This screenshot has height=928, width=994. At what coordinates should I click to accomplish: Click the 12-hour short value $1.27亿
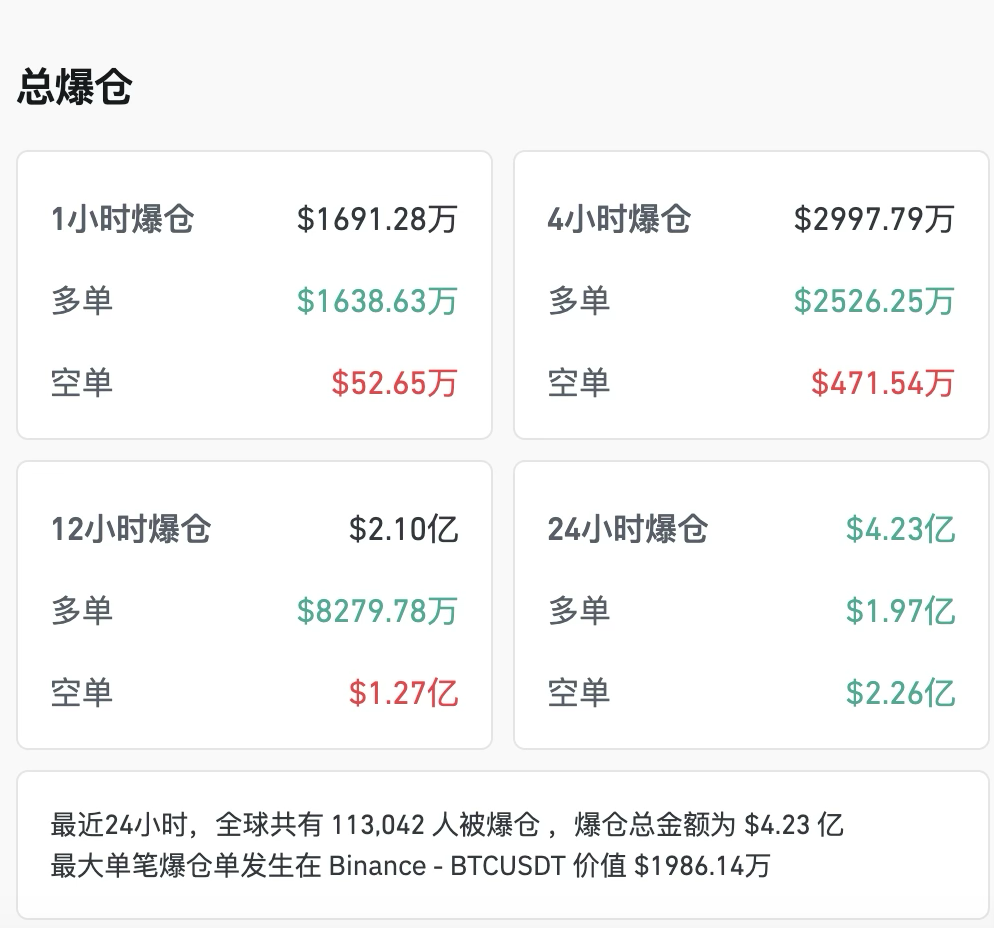click(x=403, y=693)
